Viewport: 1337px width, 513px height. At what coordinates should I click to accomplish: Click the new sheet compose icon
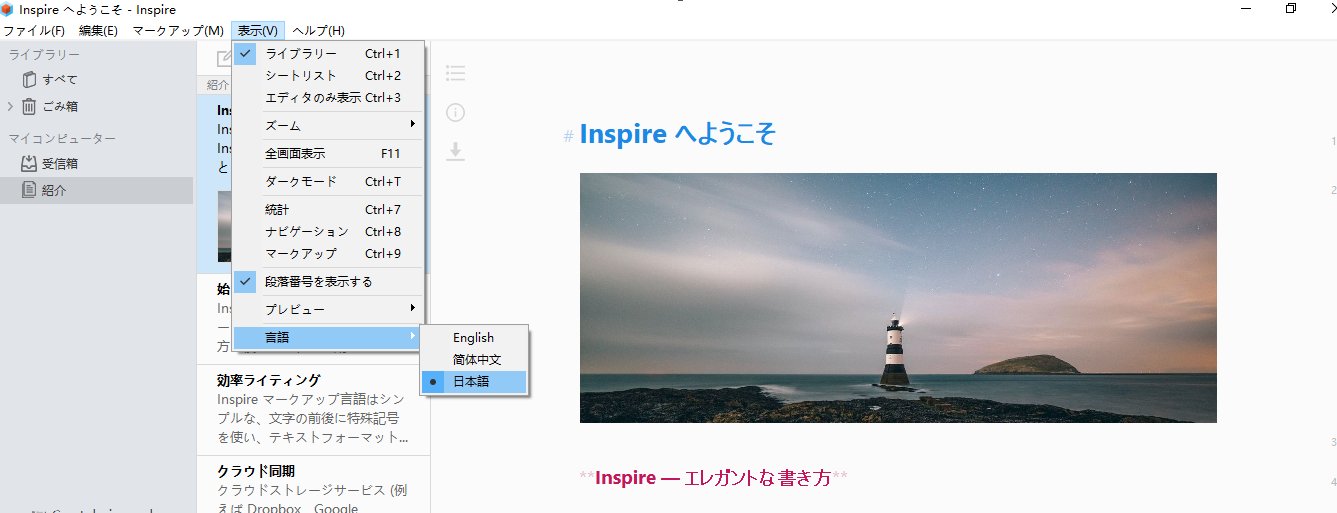click(x=224, y=57)
